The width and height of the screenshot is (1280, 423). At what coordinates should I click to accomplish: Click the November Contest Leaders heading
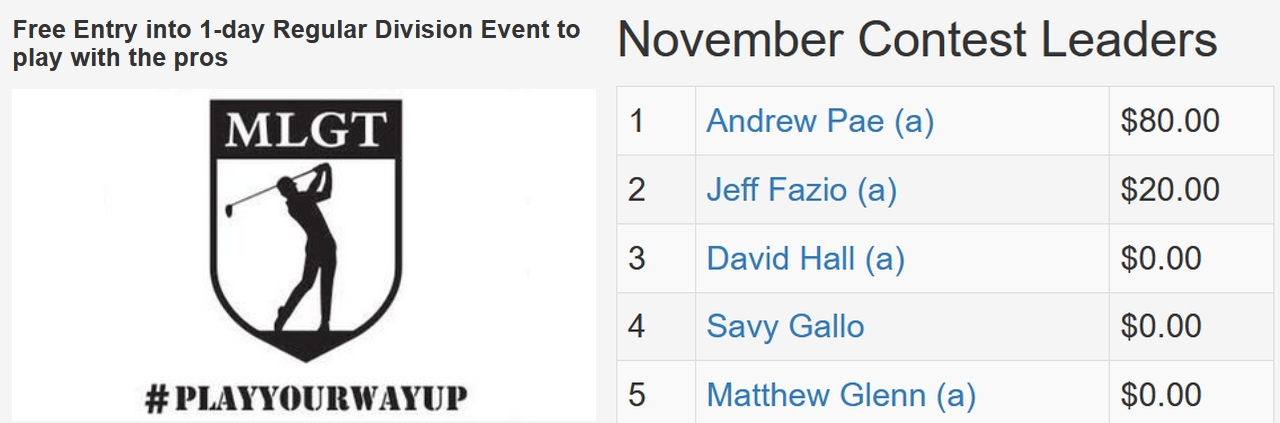(917, 40)
